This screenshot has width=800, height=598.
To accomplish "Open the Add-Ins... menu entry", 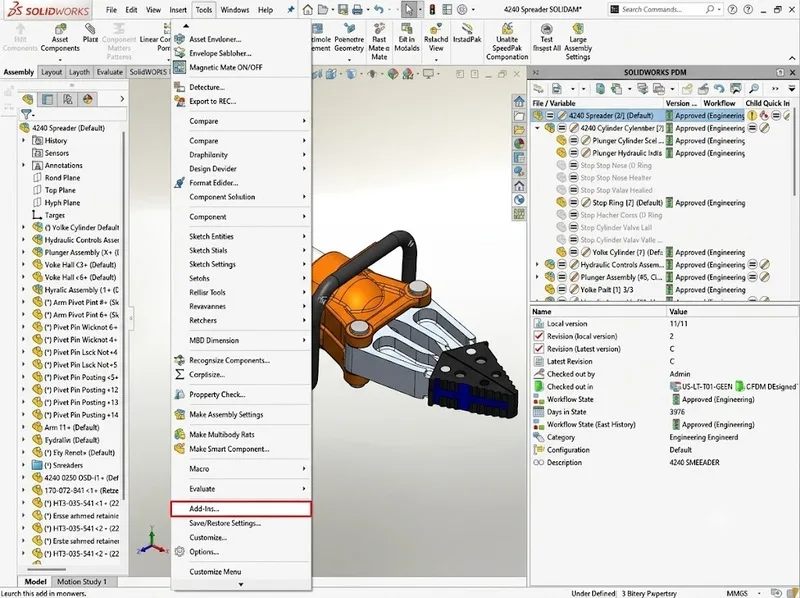I will [240, 509].
